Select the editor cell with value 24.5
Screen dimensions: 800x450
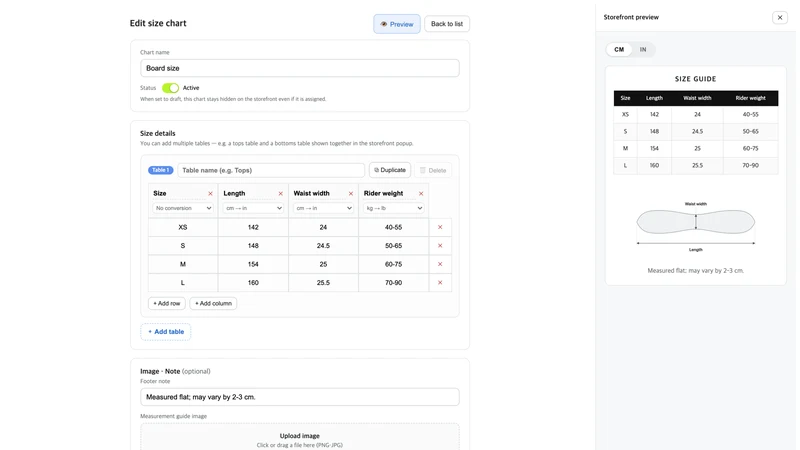[323, 245]
